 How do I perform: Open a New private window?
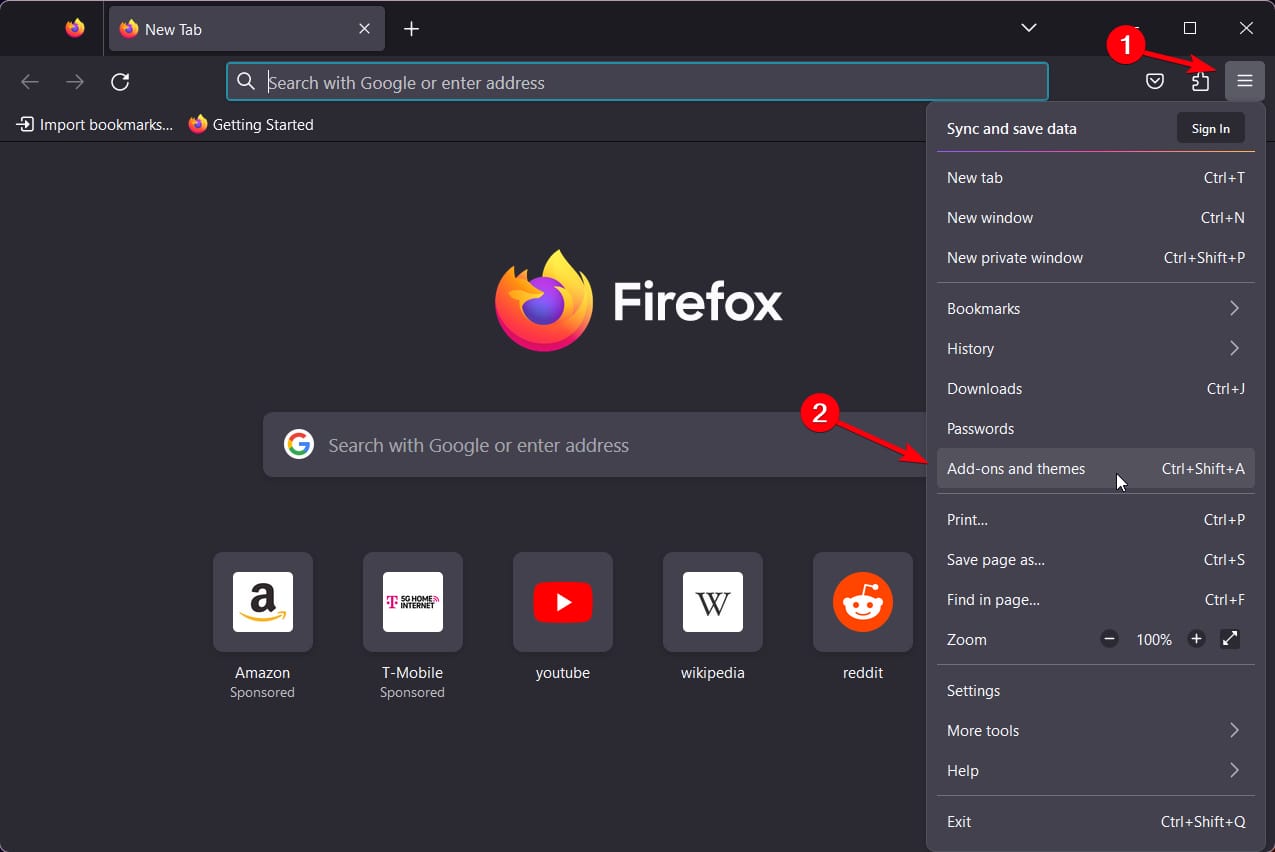coord(1015,257)
